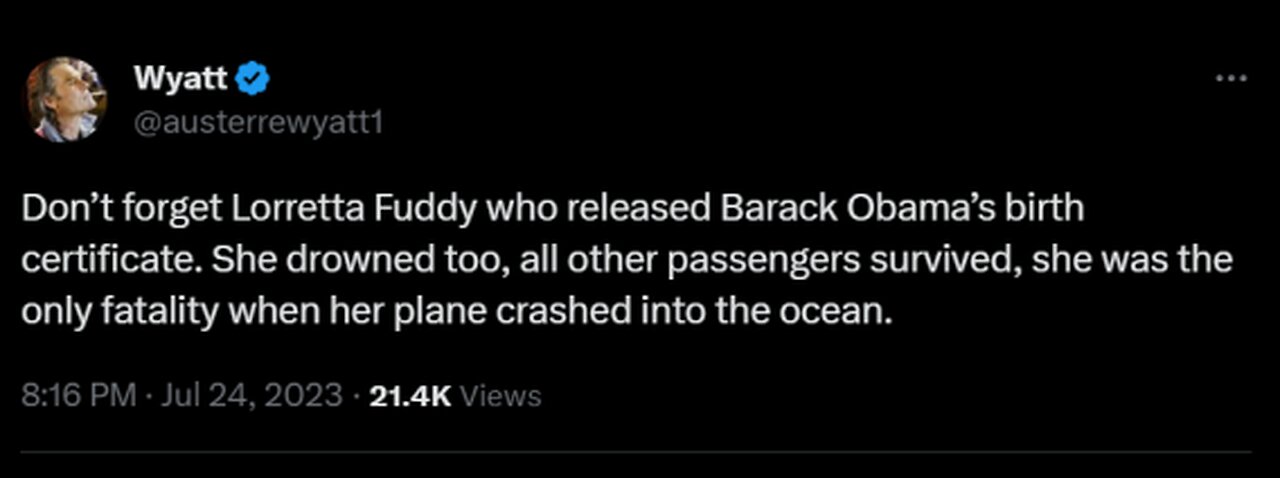Open Wyatt's profile picture avatar

62,99
